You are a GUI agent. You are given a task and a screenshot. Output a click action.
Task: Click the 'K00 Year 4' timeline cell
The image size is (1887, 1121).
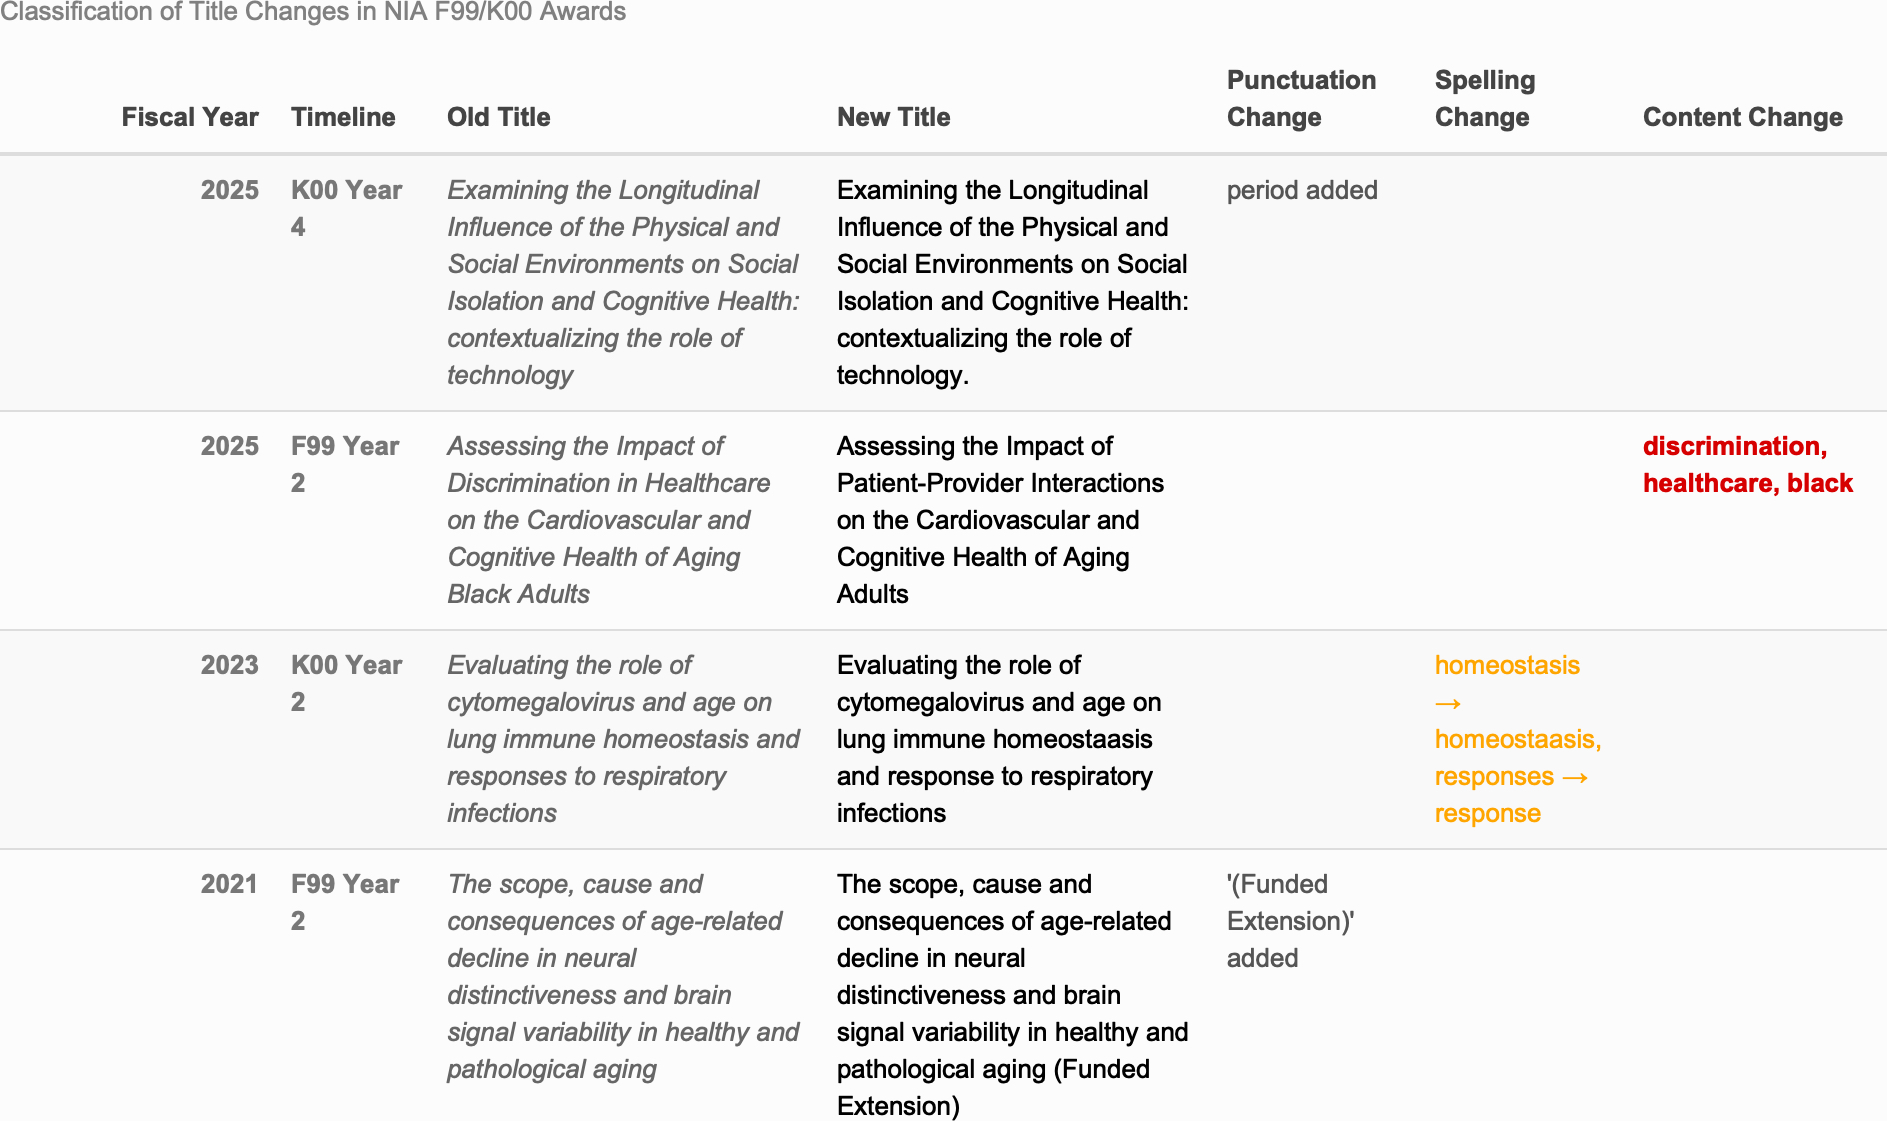click(x=346, y=208)
